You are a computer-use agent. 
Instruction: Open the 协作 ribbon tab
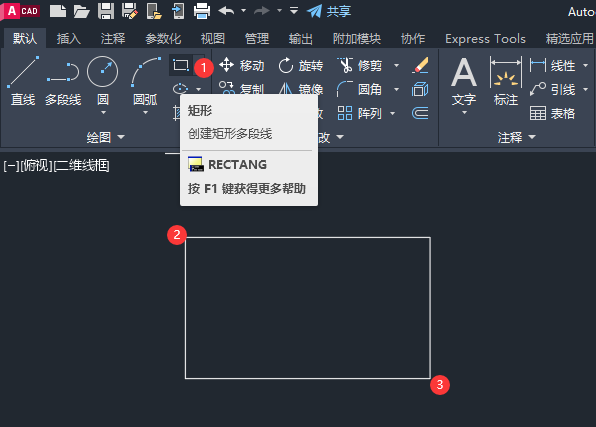click(x=413, y=38)
